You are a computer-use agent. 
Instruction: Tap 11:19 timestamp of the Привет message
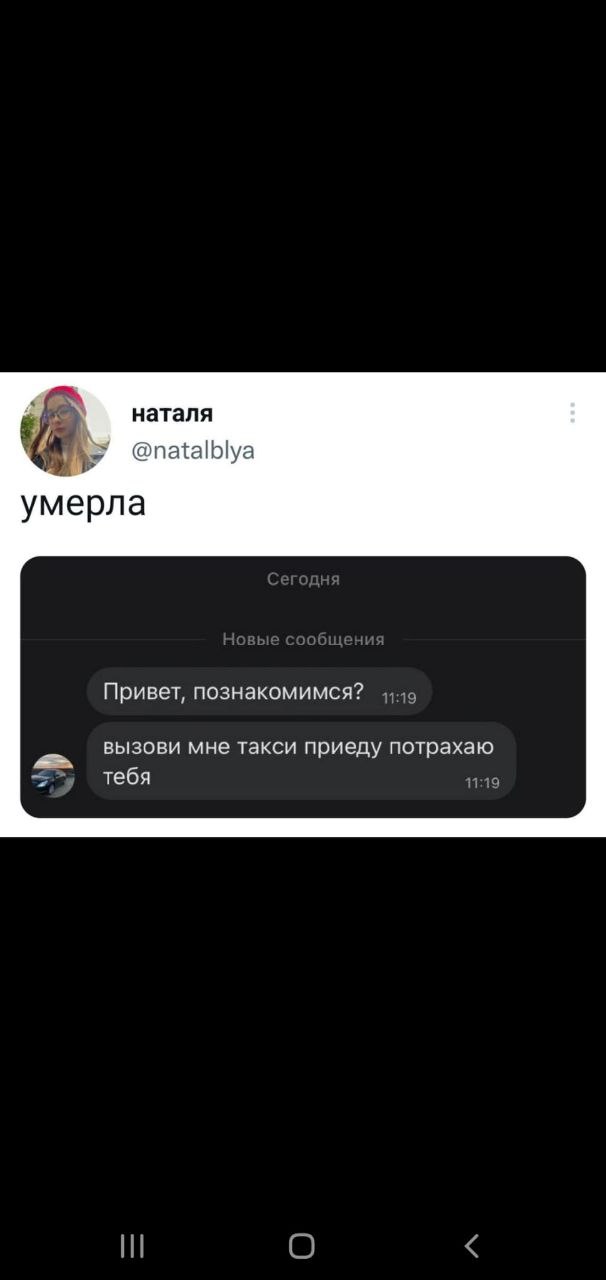399,698
